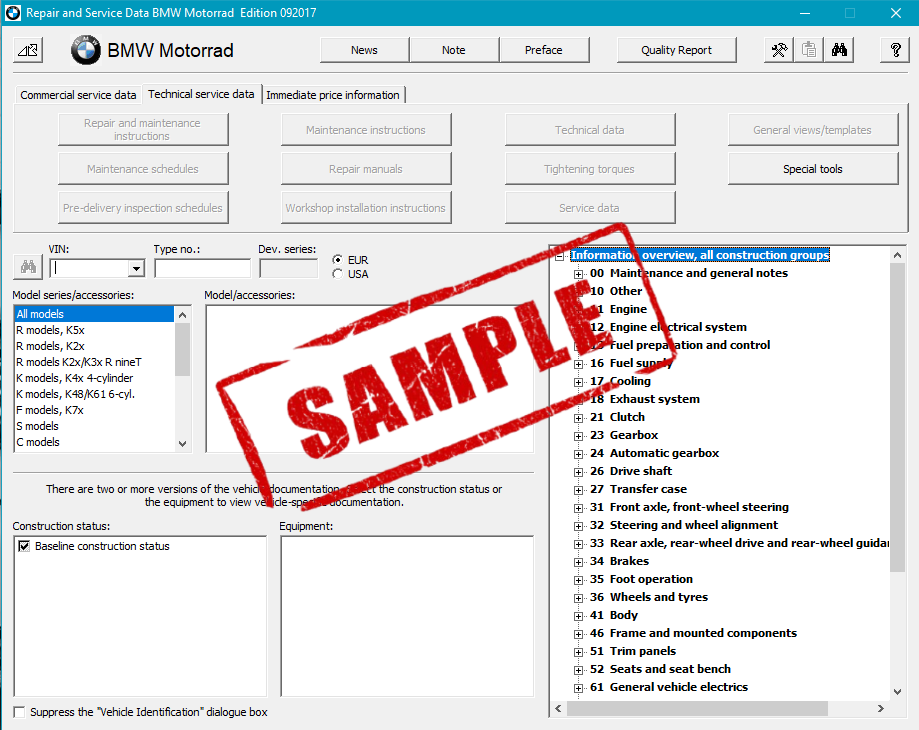Expand the 23 Gearbox node

click(578, 436)
